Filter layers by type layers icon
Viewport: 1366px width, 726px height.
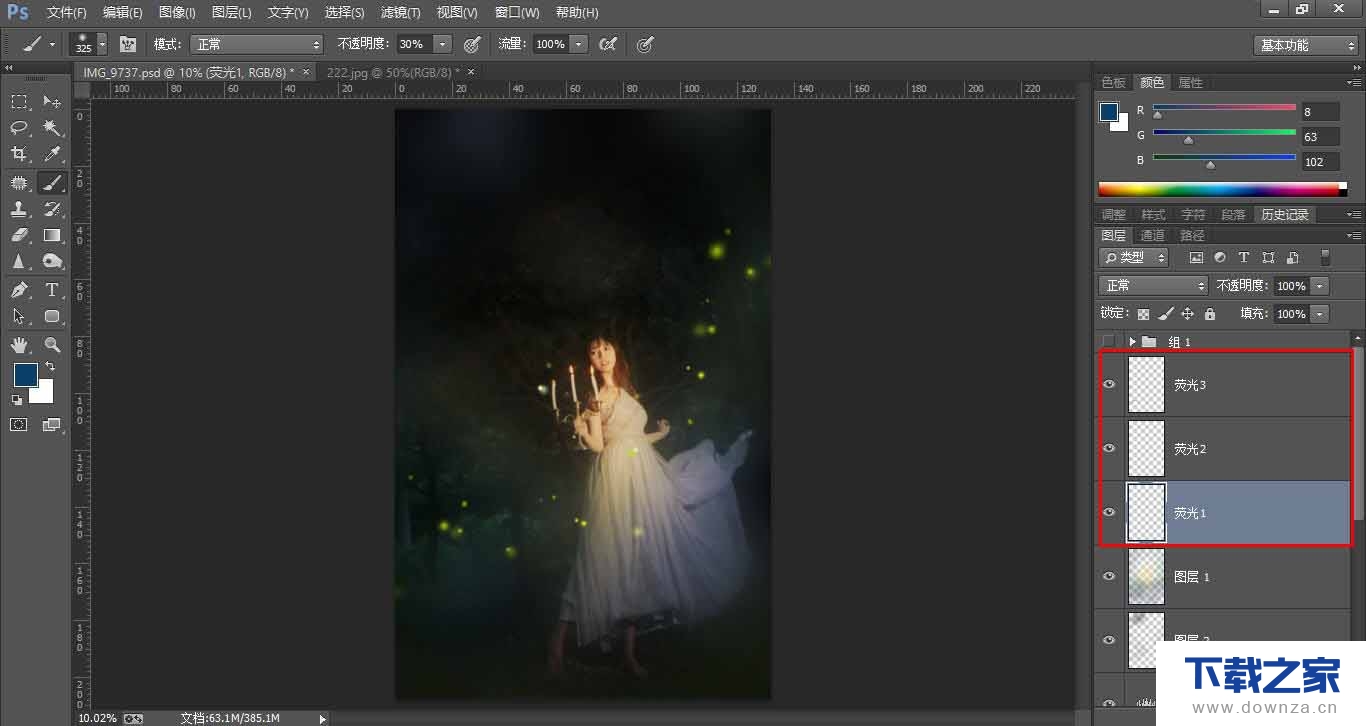click(x=1244, y=257)
